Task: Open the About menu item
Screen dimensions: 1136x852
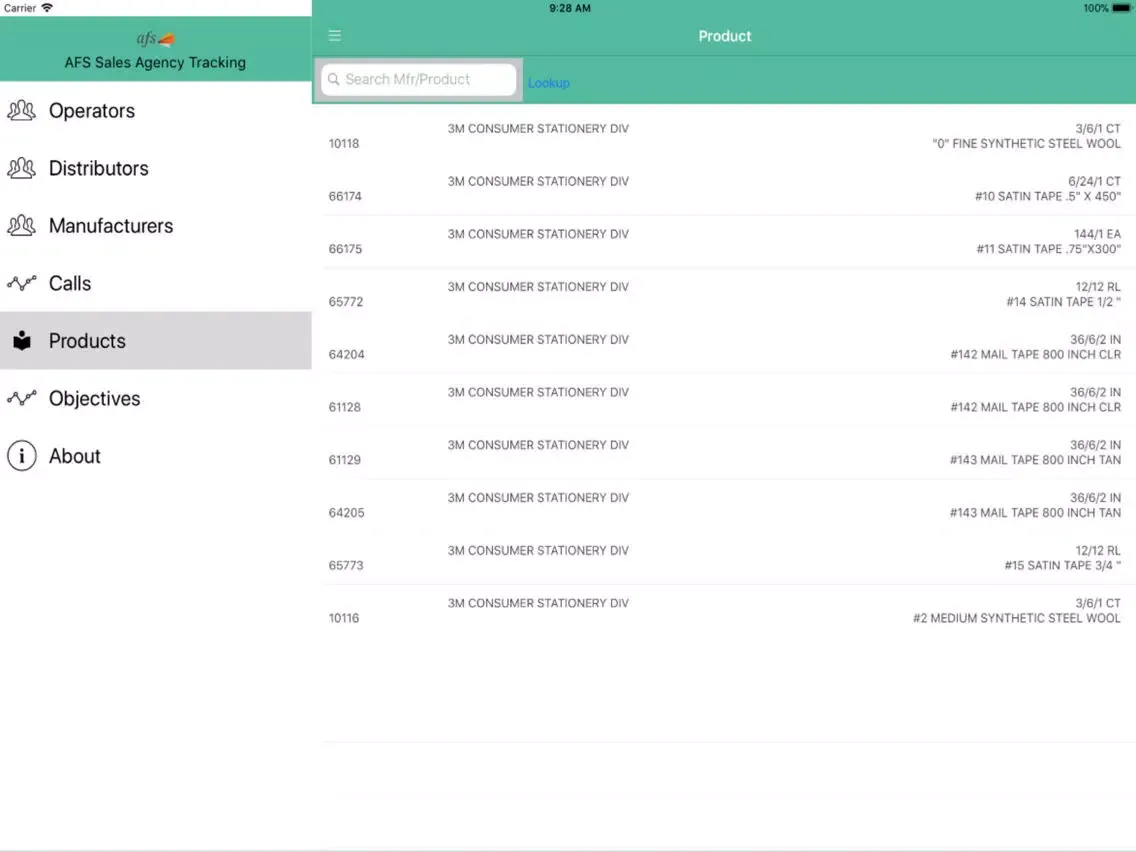Action: pos(156,456)
